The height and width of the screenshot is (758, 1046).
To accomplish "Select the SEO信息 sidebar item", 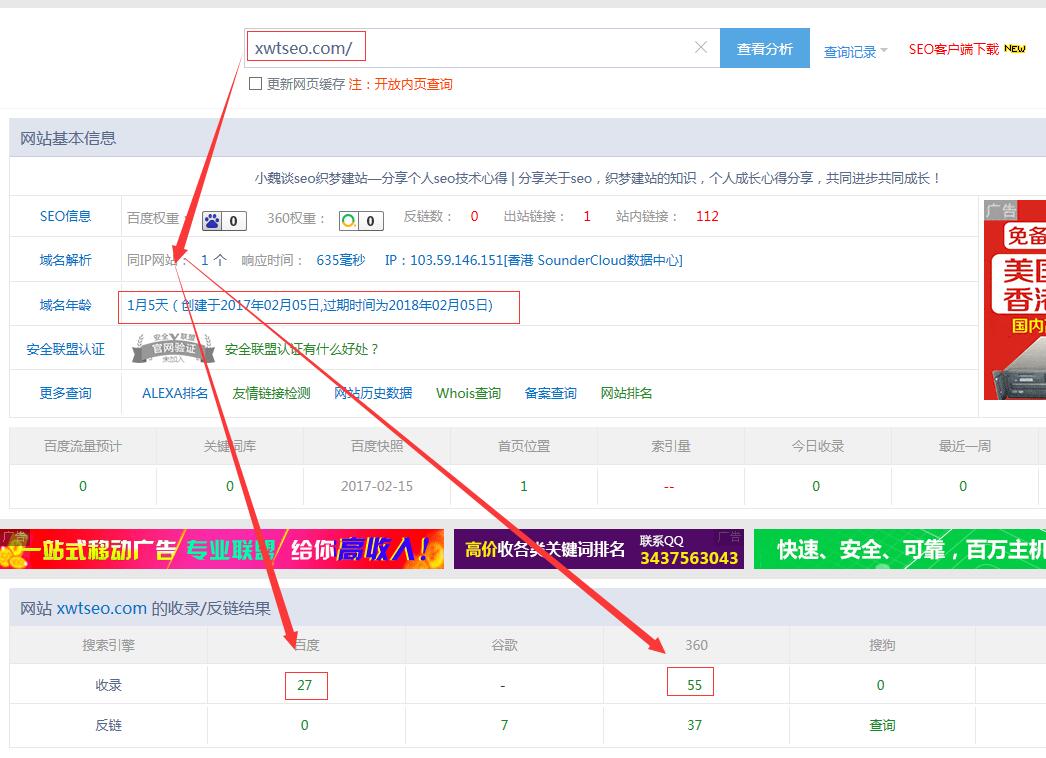I will (65, 216).
